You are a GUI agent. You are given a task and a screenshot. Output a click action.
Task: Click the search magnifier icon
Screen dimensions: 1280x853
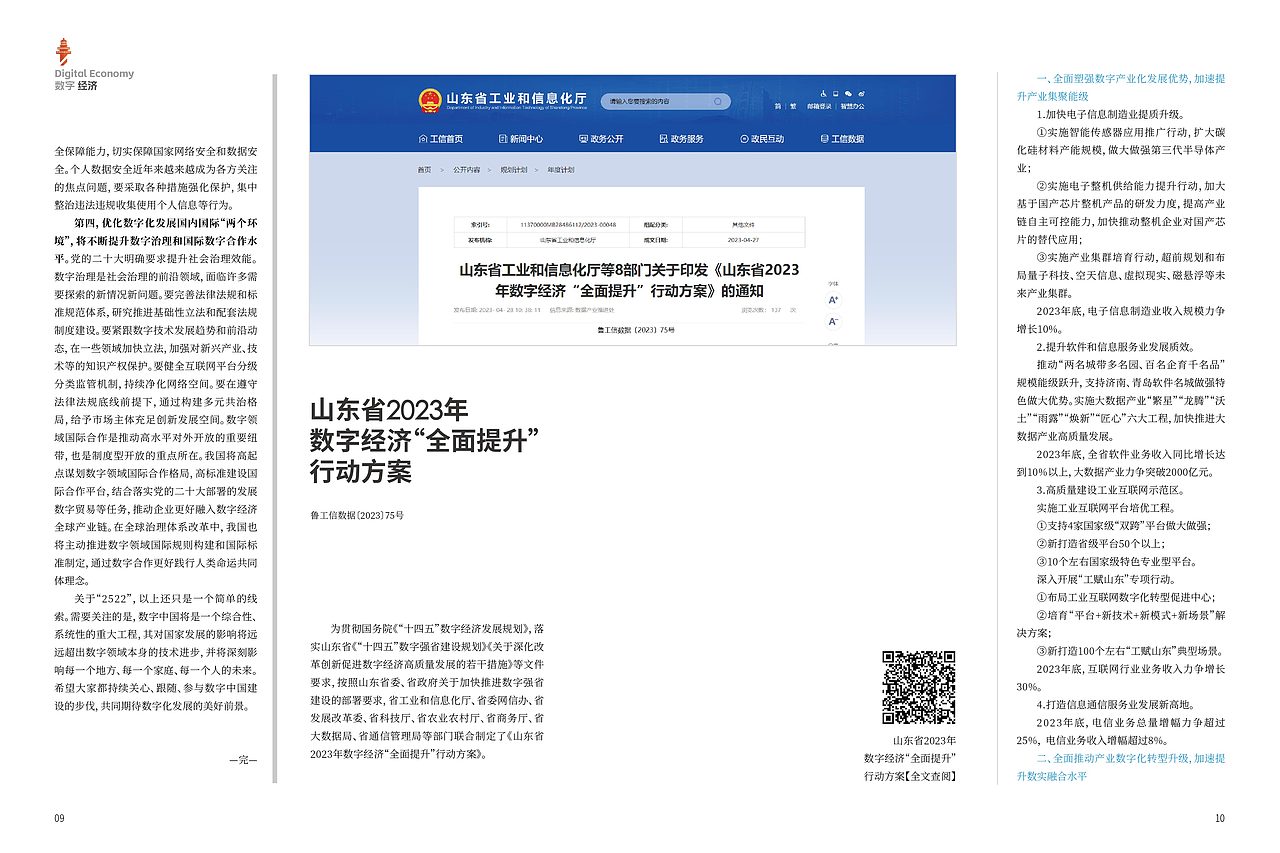tap(717, 100)
